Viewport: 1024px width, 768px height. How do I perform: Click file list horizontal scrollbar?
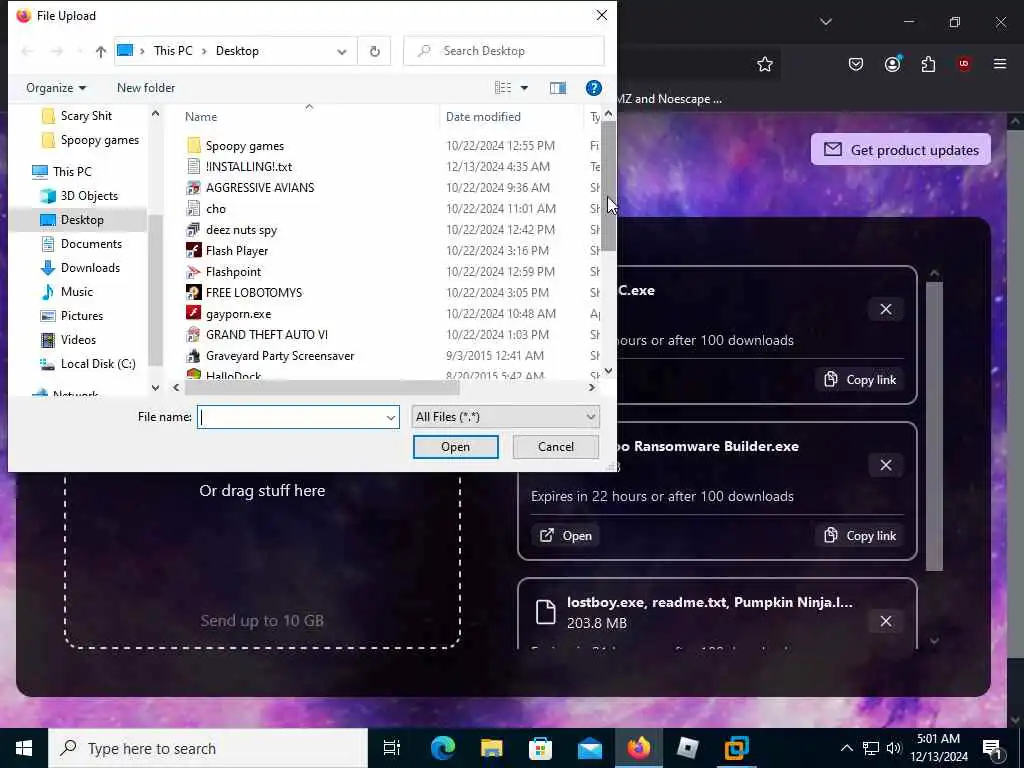click(x=323, y=387)
